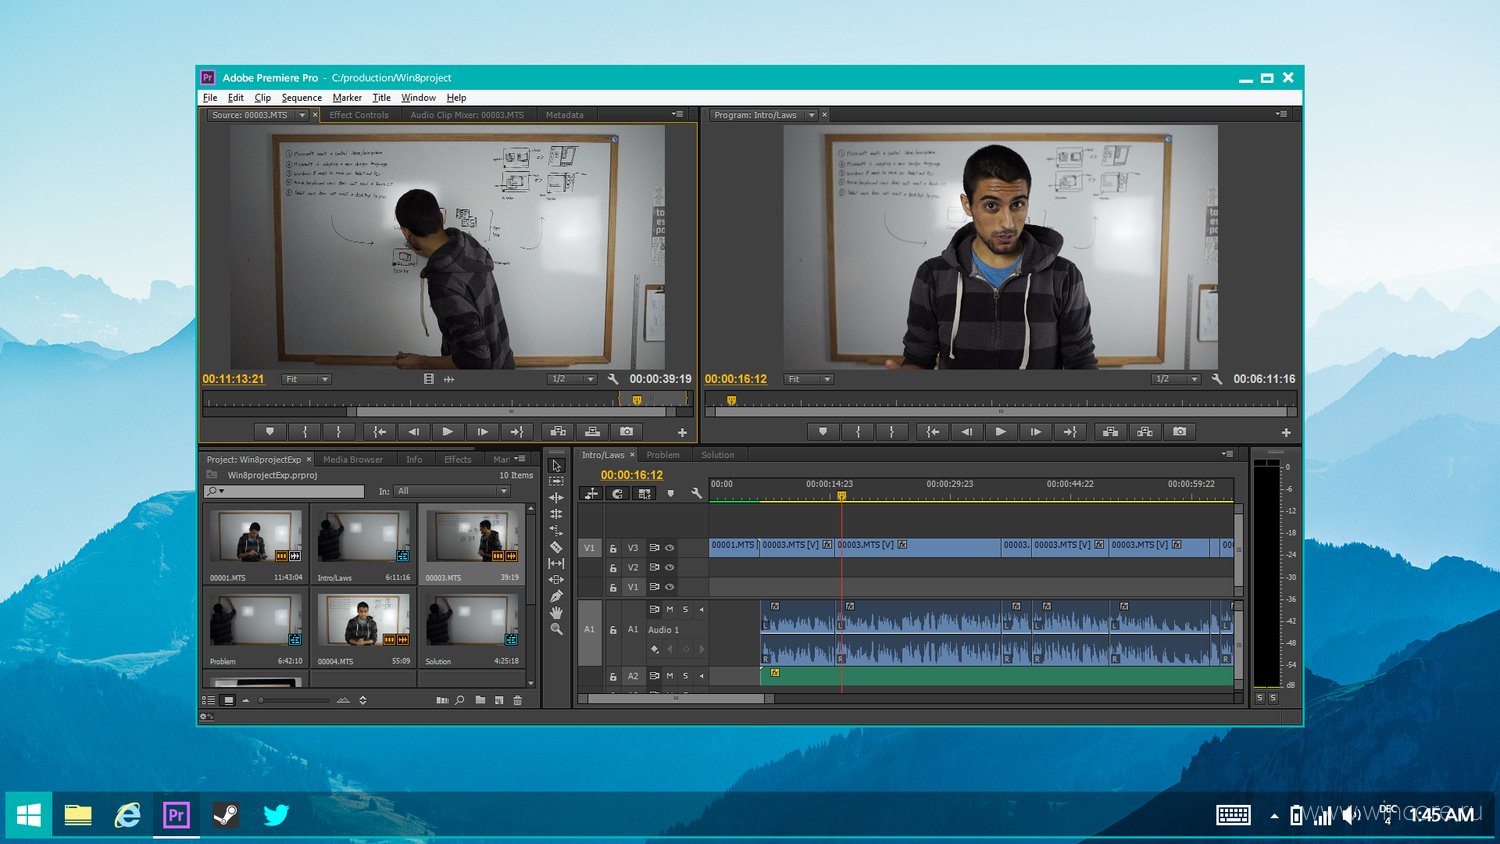Screen dimensions: 1500x844
Task: Select the Zoom tool in tools panel
Action: coord(557,629)
